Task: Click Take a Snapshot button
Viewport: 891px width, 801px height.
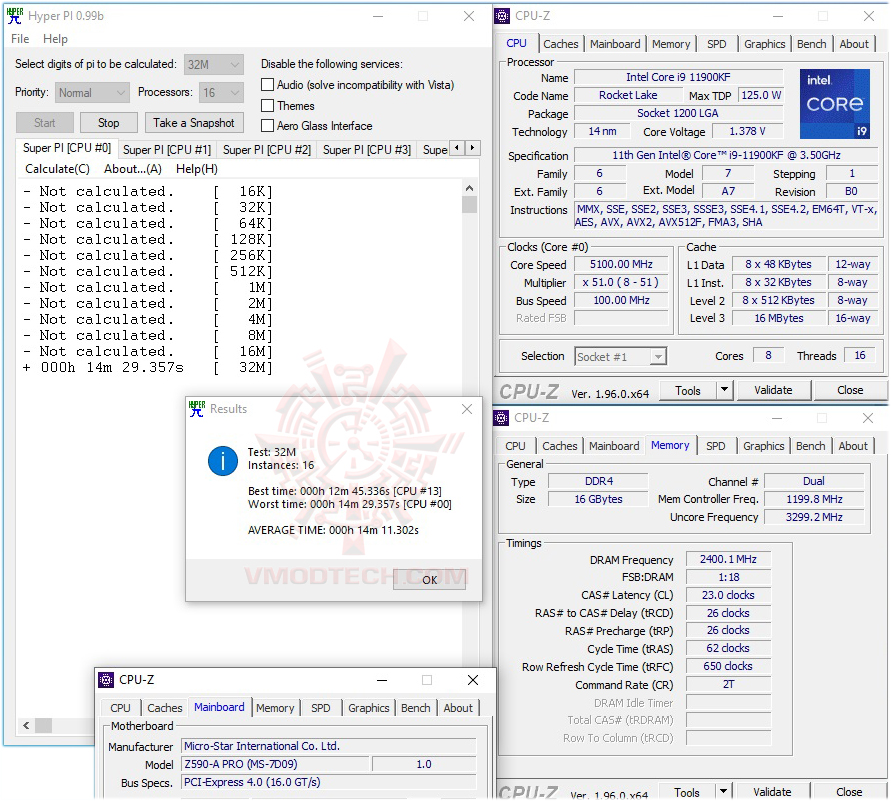Action: click(194, 123)
